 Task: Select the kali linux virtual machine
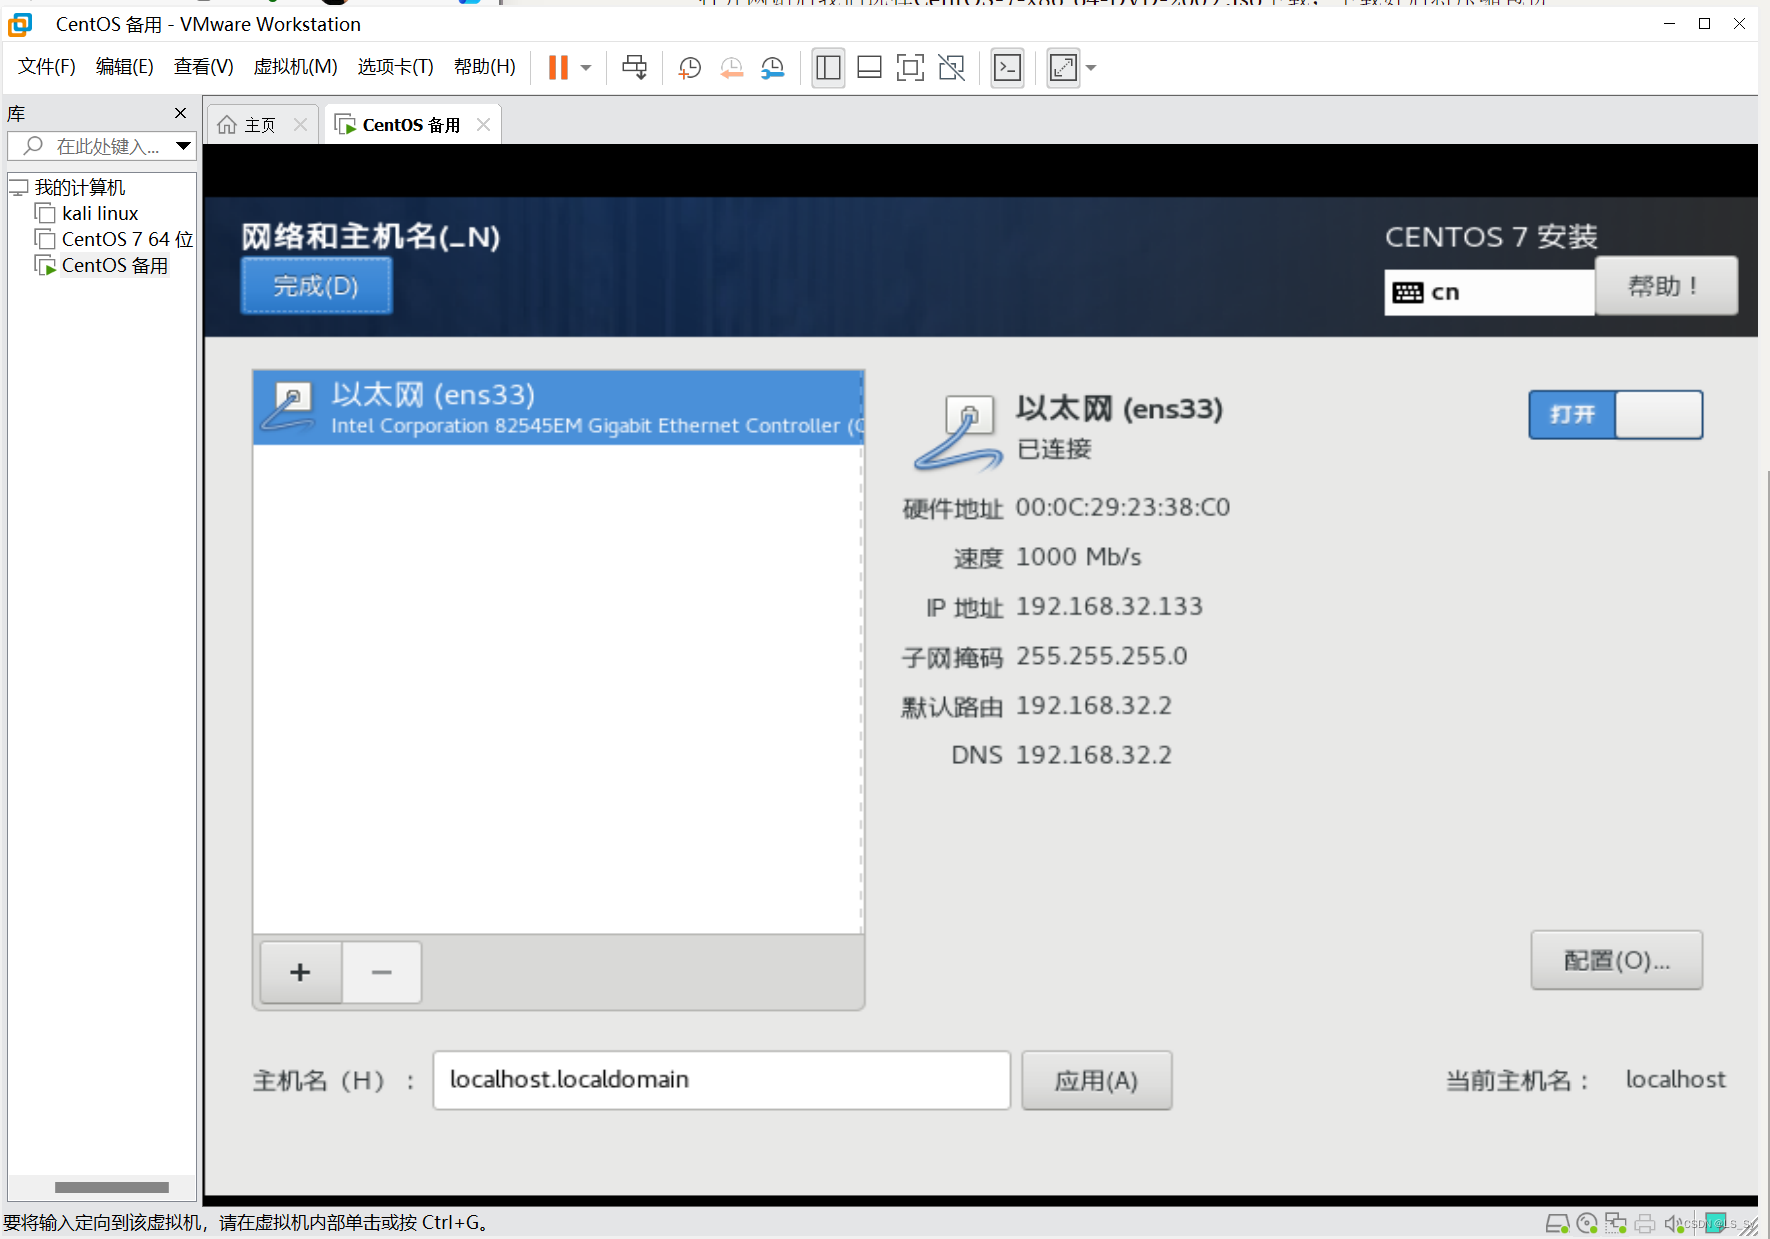click(x=100, y=213)
